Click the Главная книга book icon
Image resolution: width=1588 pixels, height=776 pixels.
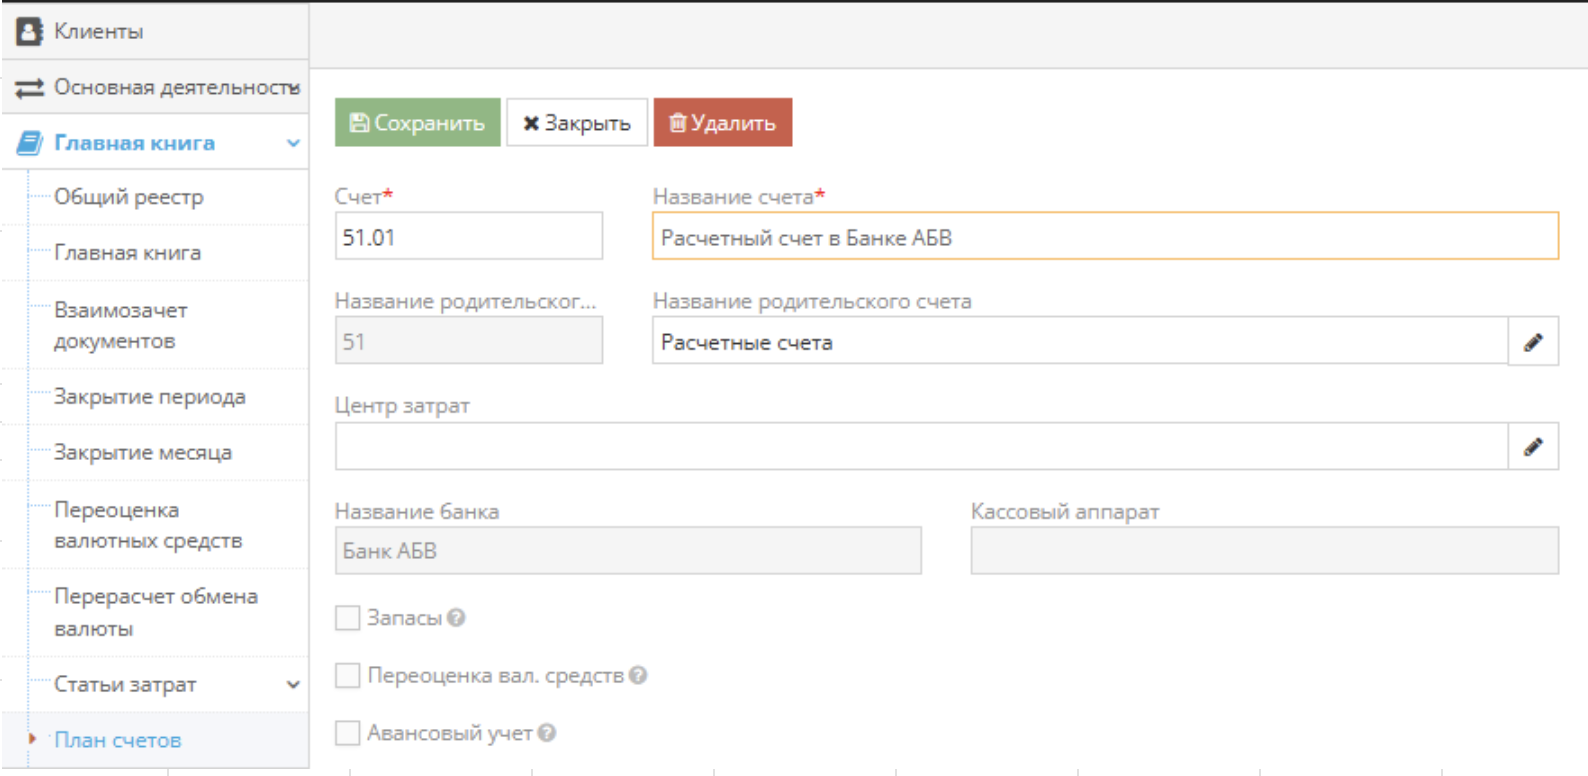tap(30, 143)
